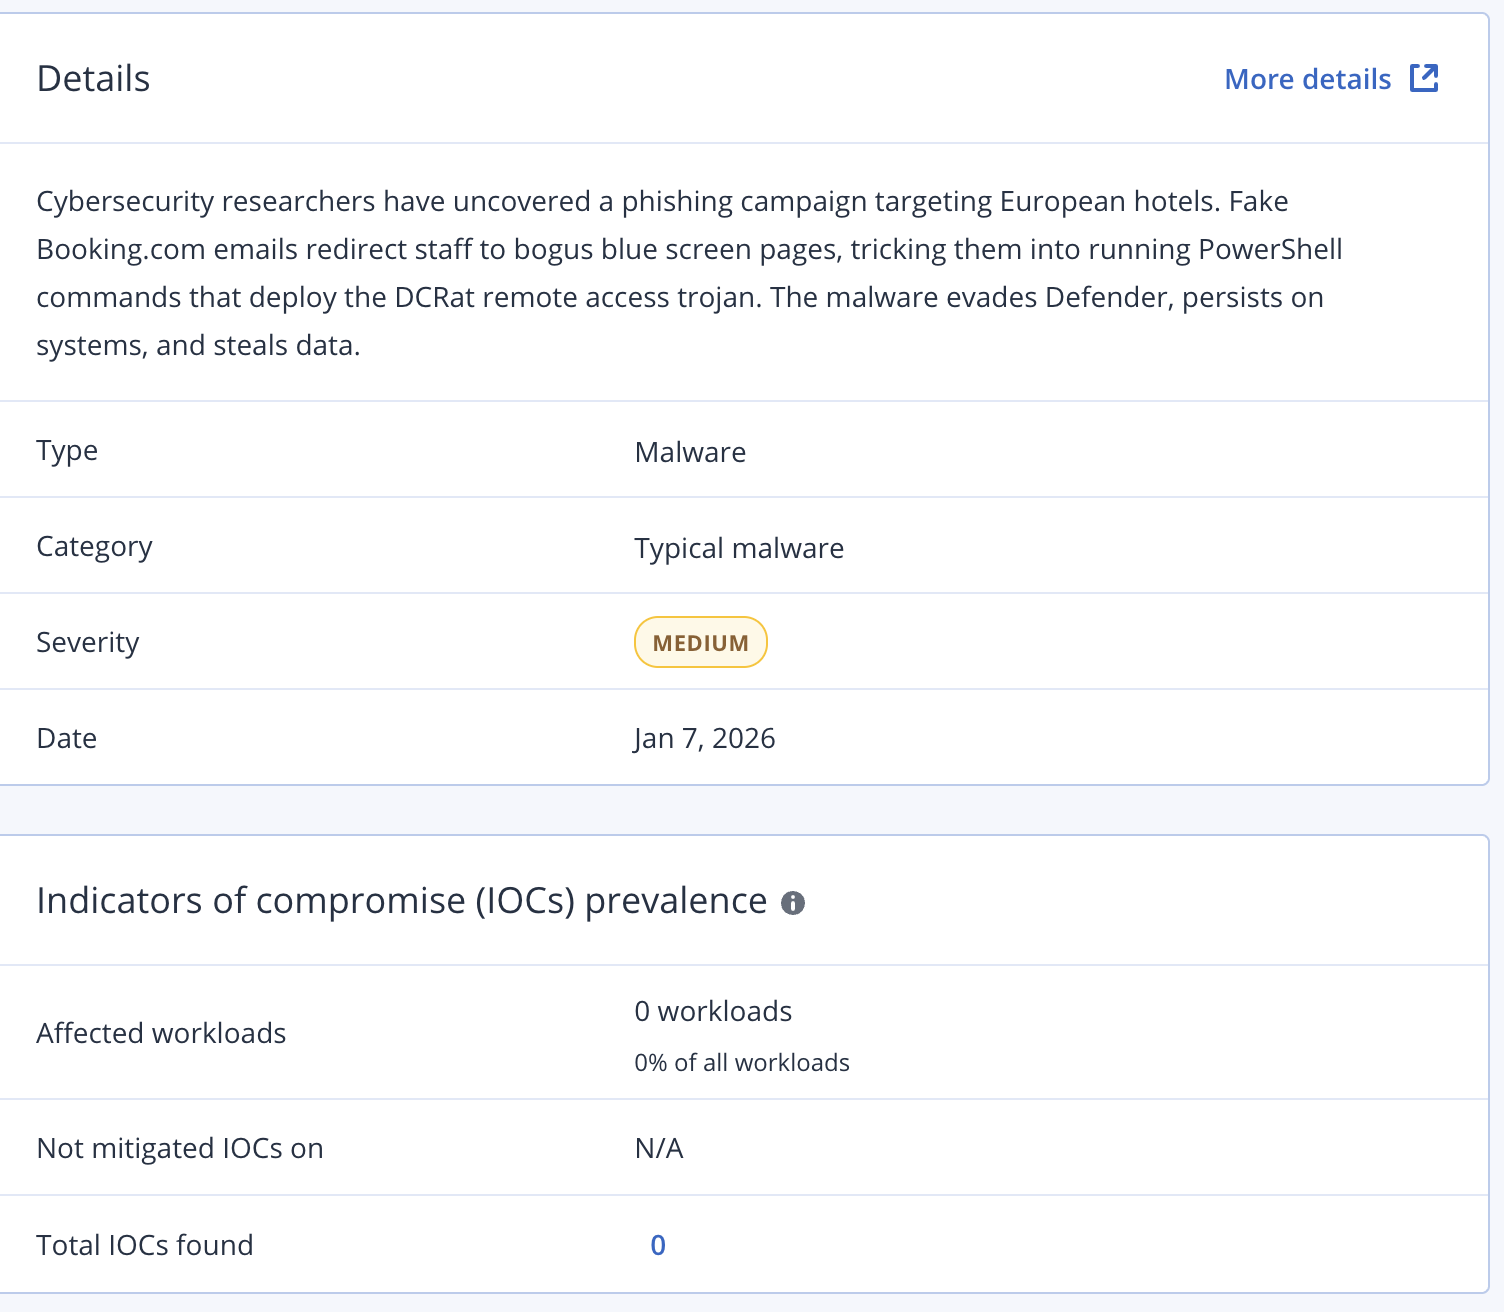Click the N/A value
The height and width of the screenshot is (1312, 1504).
tap(659, 1148)
